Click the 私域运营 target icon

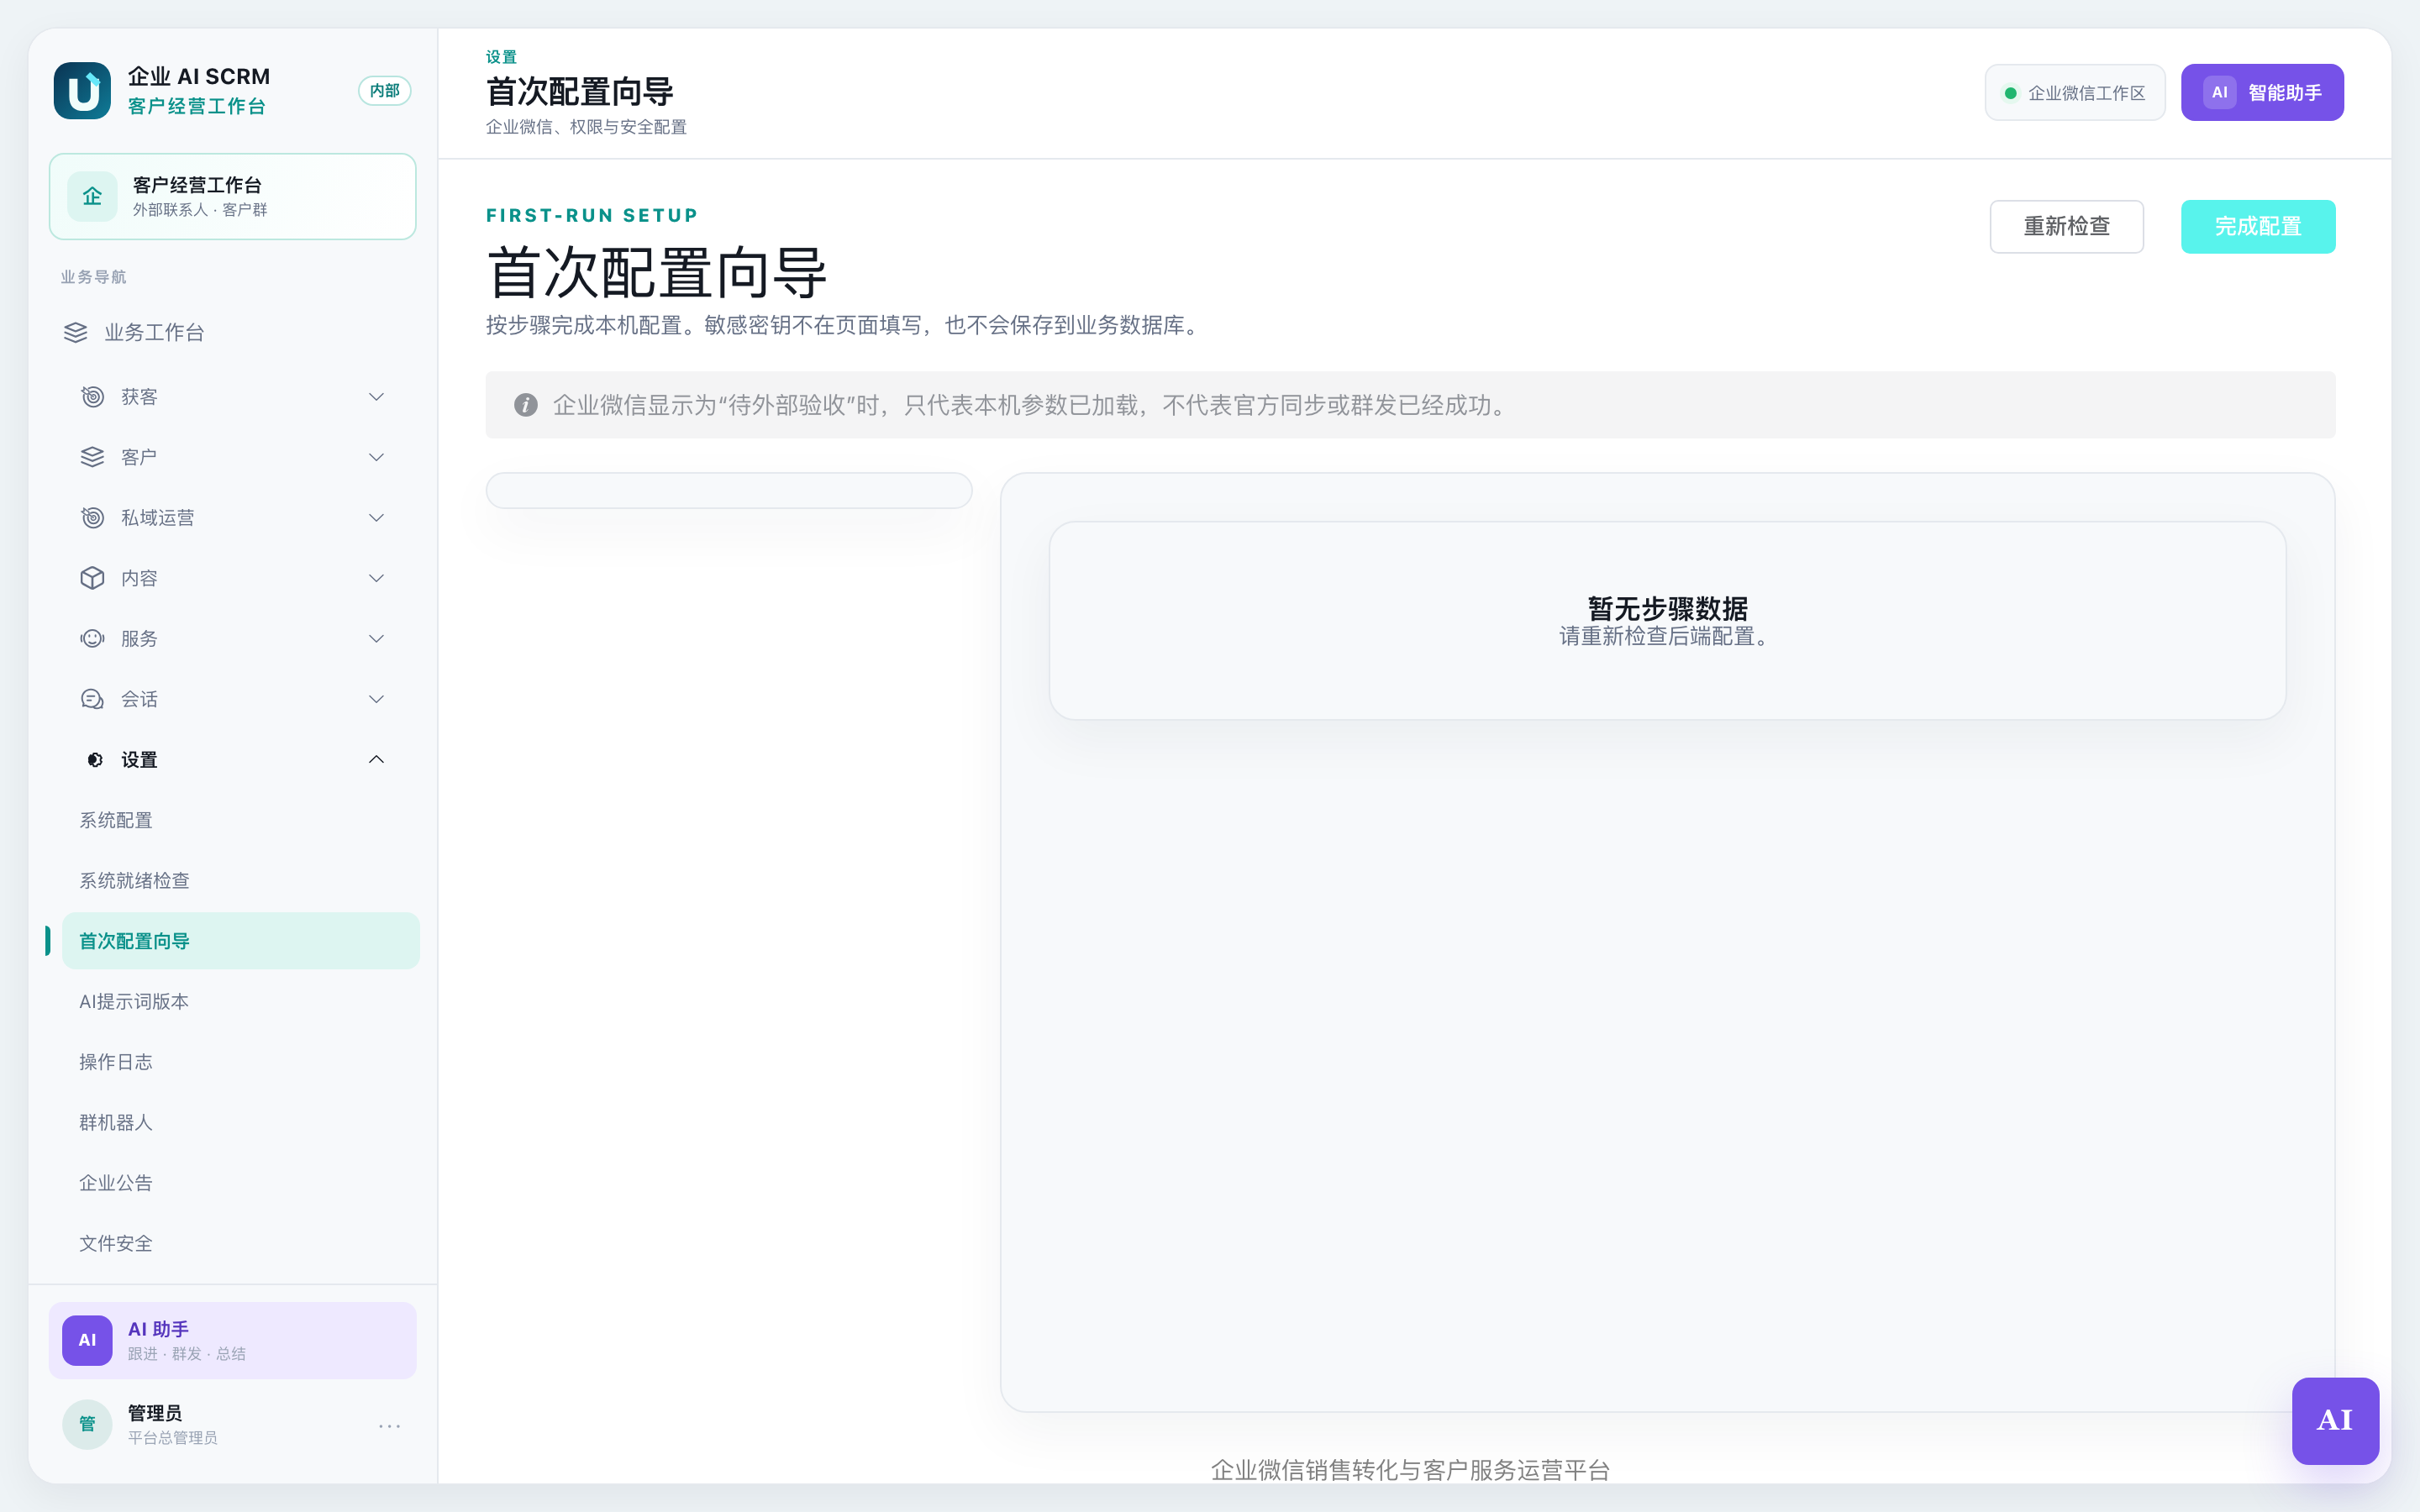click(x=92, y=518)
